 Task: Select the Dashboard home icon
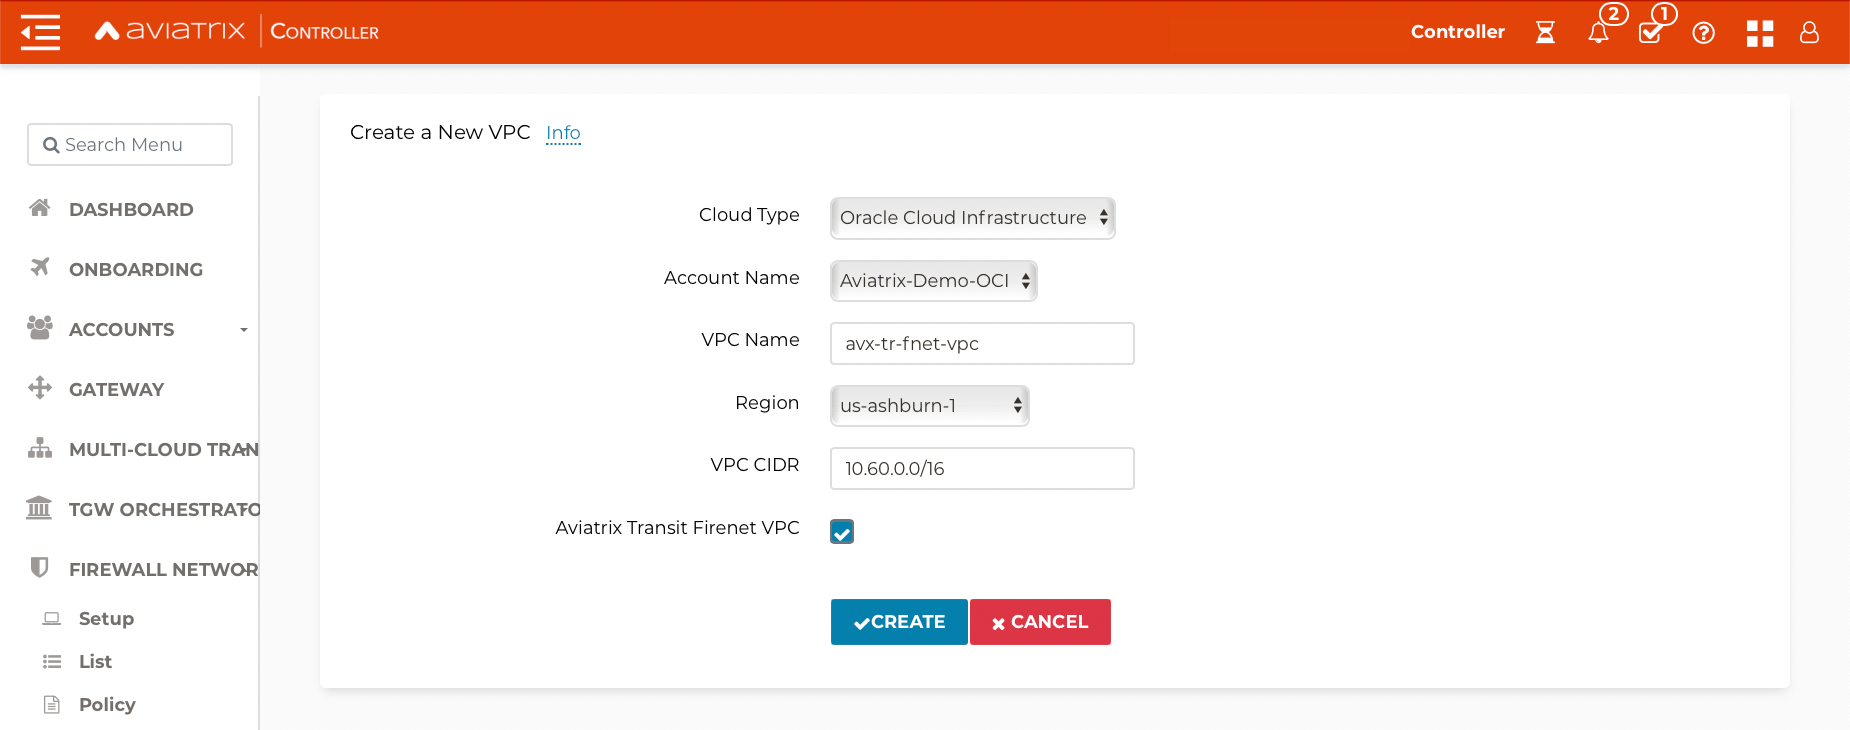39,208
